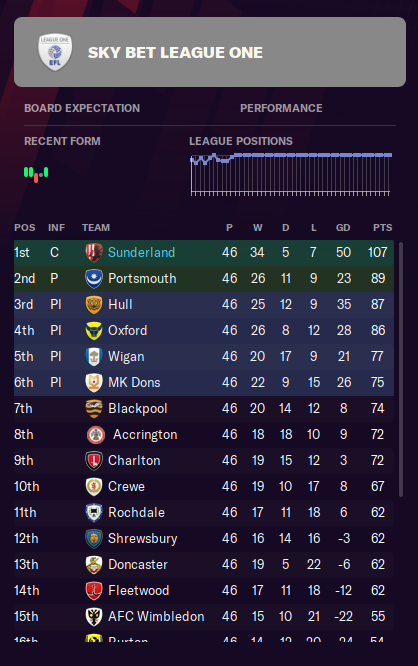
Task: Sort table by PTS column
Action: point(382,228)
